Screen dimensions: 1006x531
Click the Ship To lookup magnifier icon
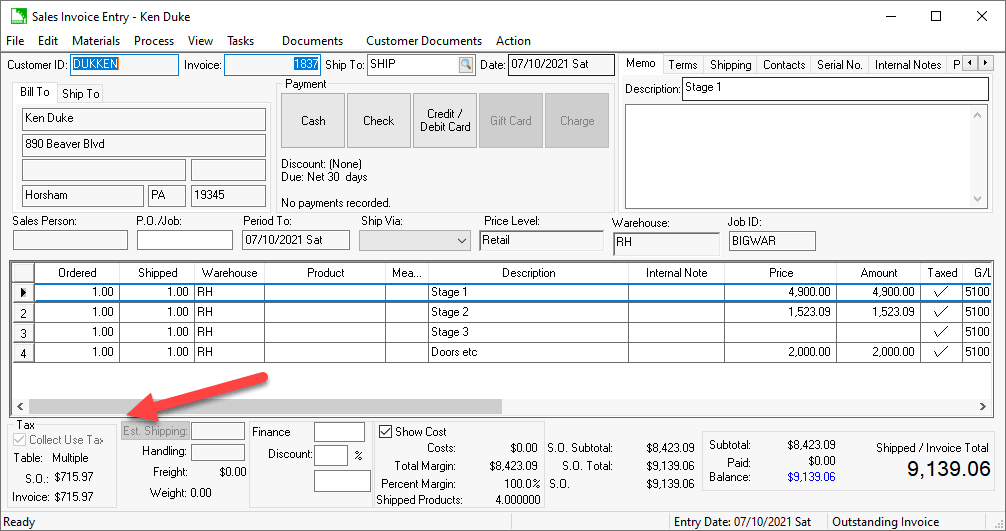point(466,65)
